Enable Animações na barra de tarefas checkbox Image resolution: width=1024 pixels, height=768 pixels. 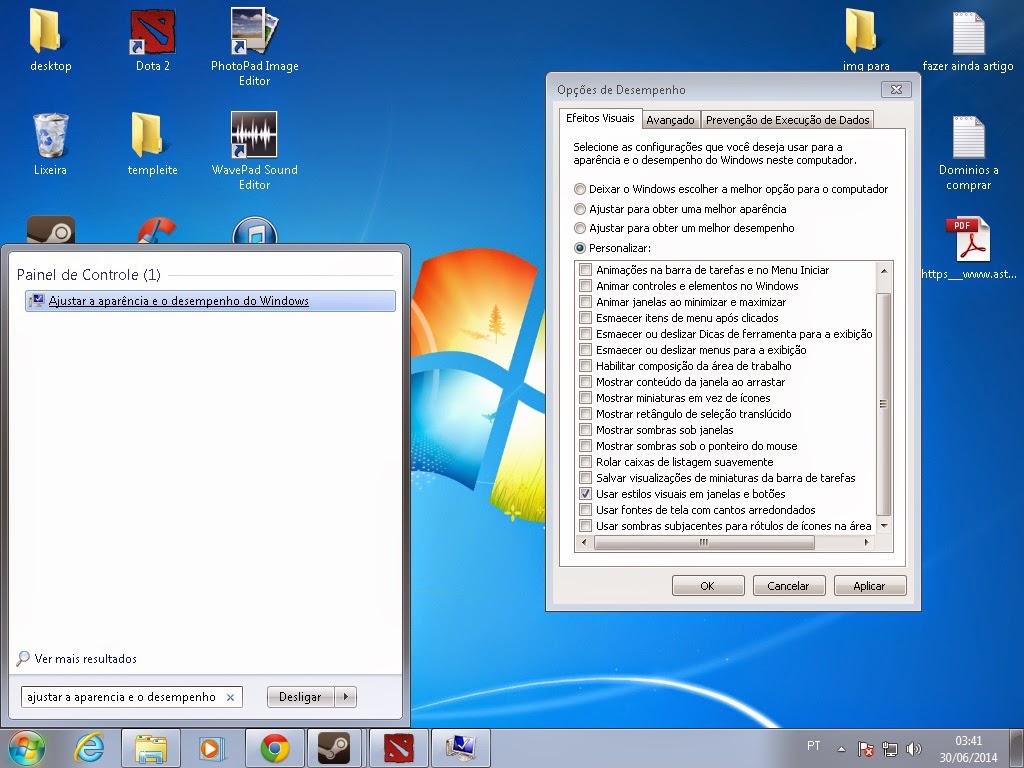[x=586, y=270]
